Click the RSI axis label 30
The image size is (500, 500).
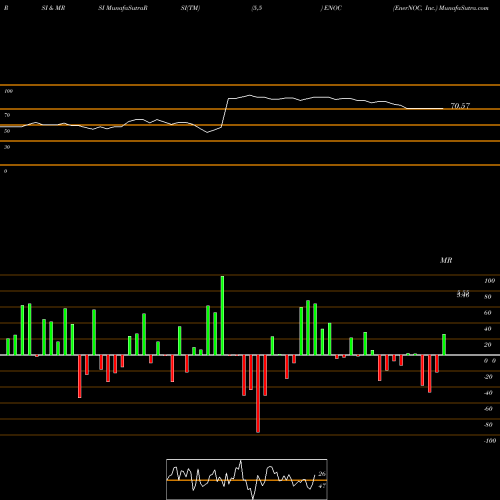click(7, 147)
